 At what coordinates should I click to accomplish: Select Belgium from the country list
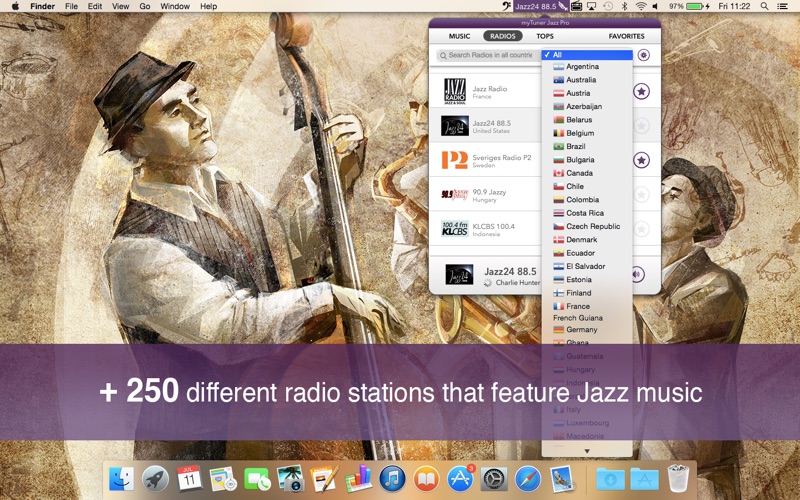click(587, 133)
